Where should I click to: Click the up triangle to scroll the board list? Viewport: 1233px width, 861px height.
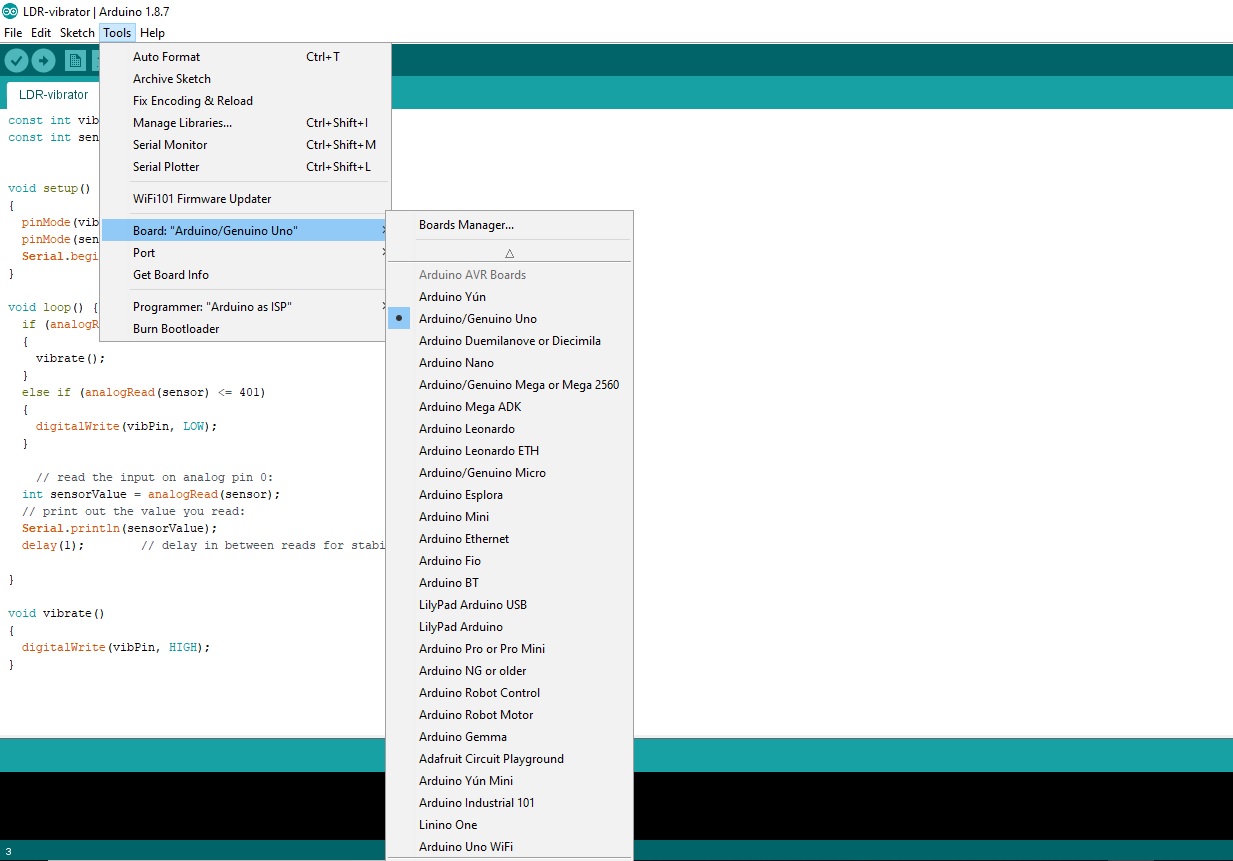(509, 254)
